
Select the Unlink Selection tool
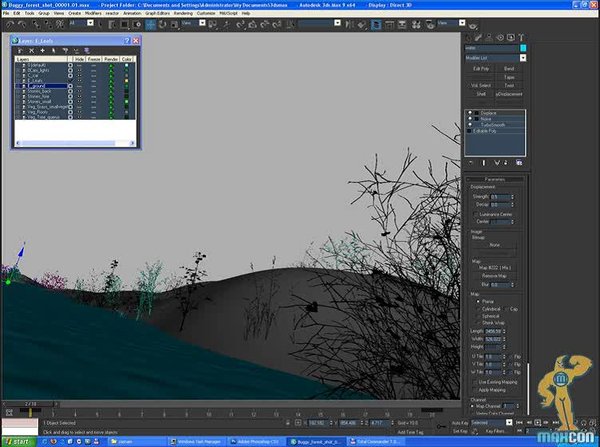[x=48, y=25]
